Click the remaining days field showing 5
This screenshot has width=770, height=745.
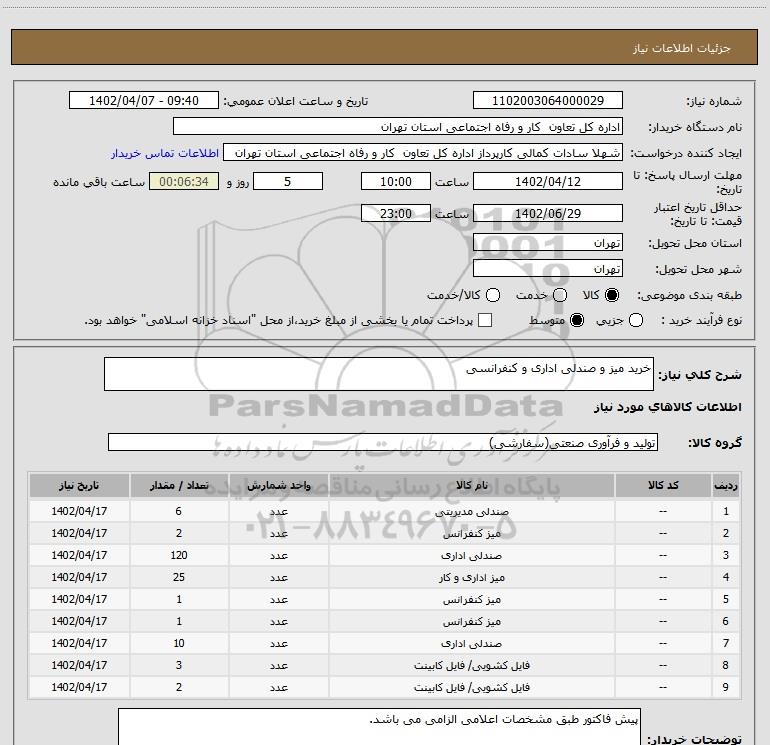(288, 182)
